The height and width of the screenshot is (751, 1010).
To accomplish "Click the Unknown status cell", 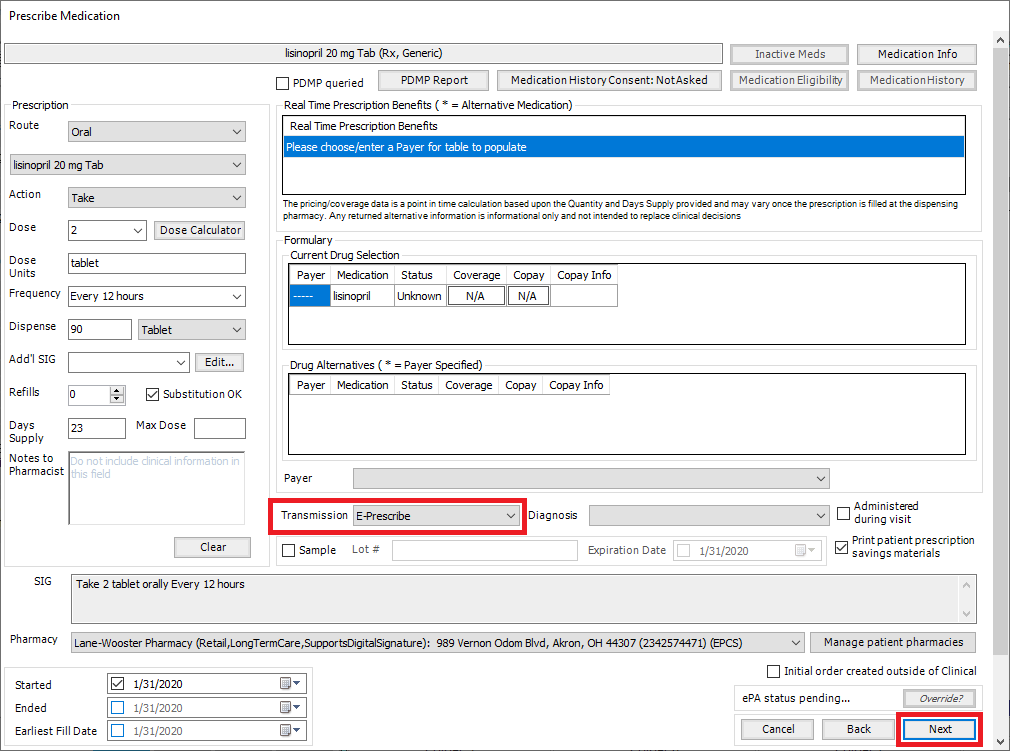I will point(420,296).
